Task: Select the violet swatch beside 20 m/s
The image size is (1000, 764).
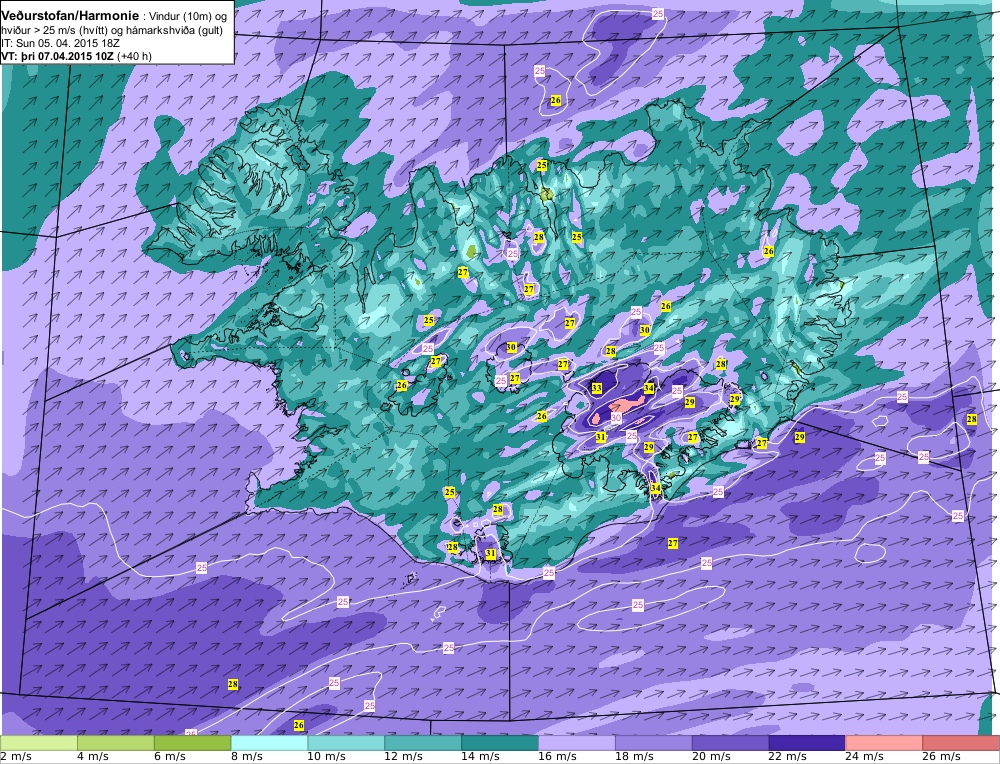Action: click(730, 743)
